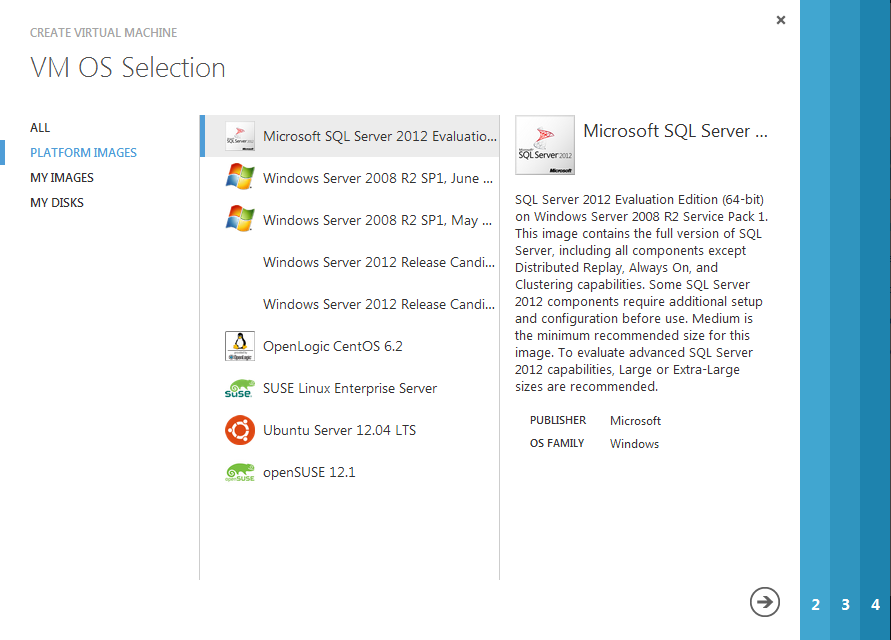891x640 pixels.
Task: Go to next step with arrow button
Action: pos(764,602)
